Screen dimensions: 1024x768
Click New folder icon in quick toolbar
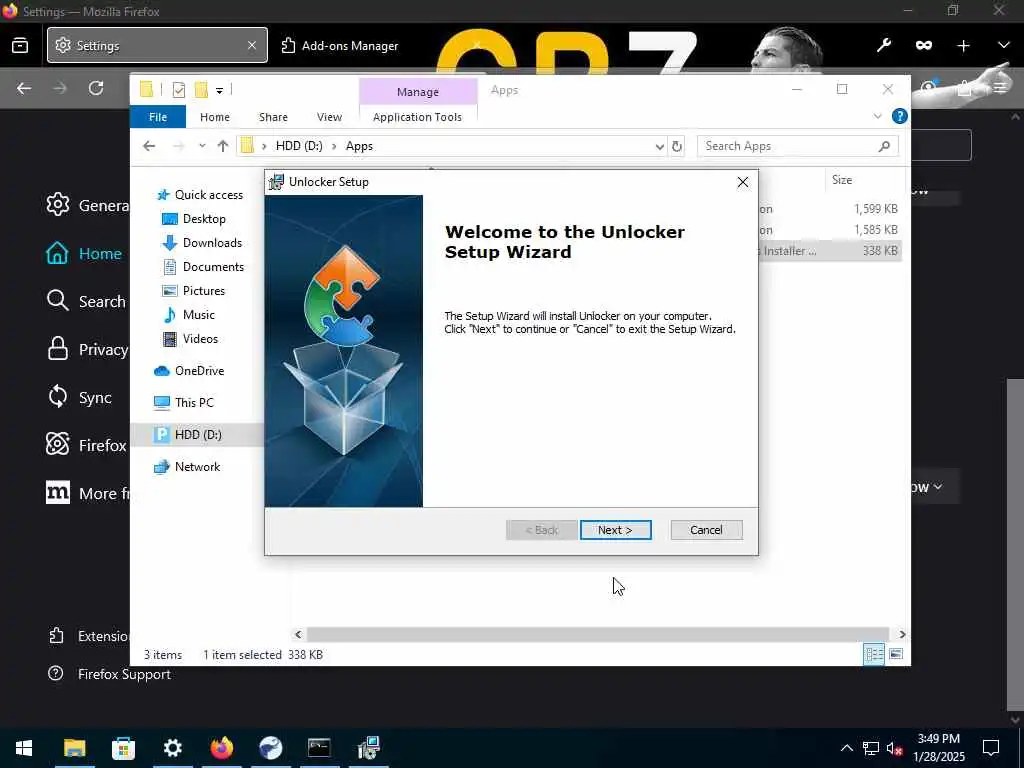[201, 90]
